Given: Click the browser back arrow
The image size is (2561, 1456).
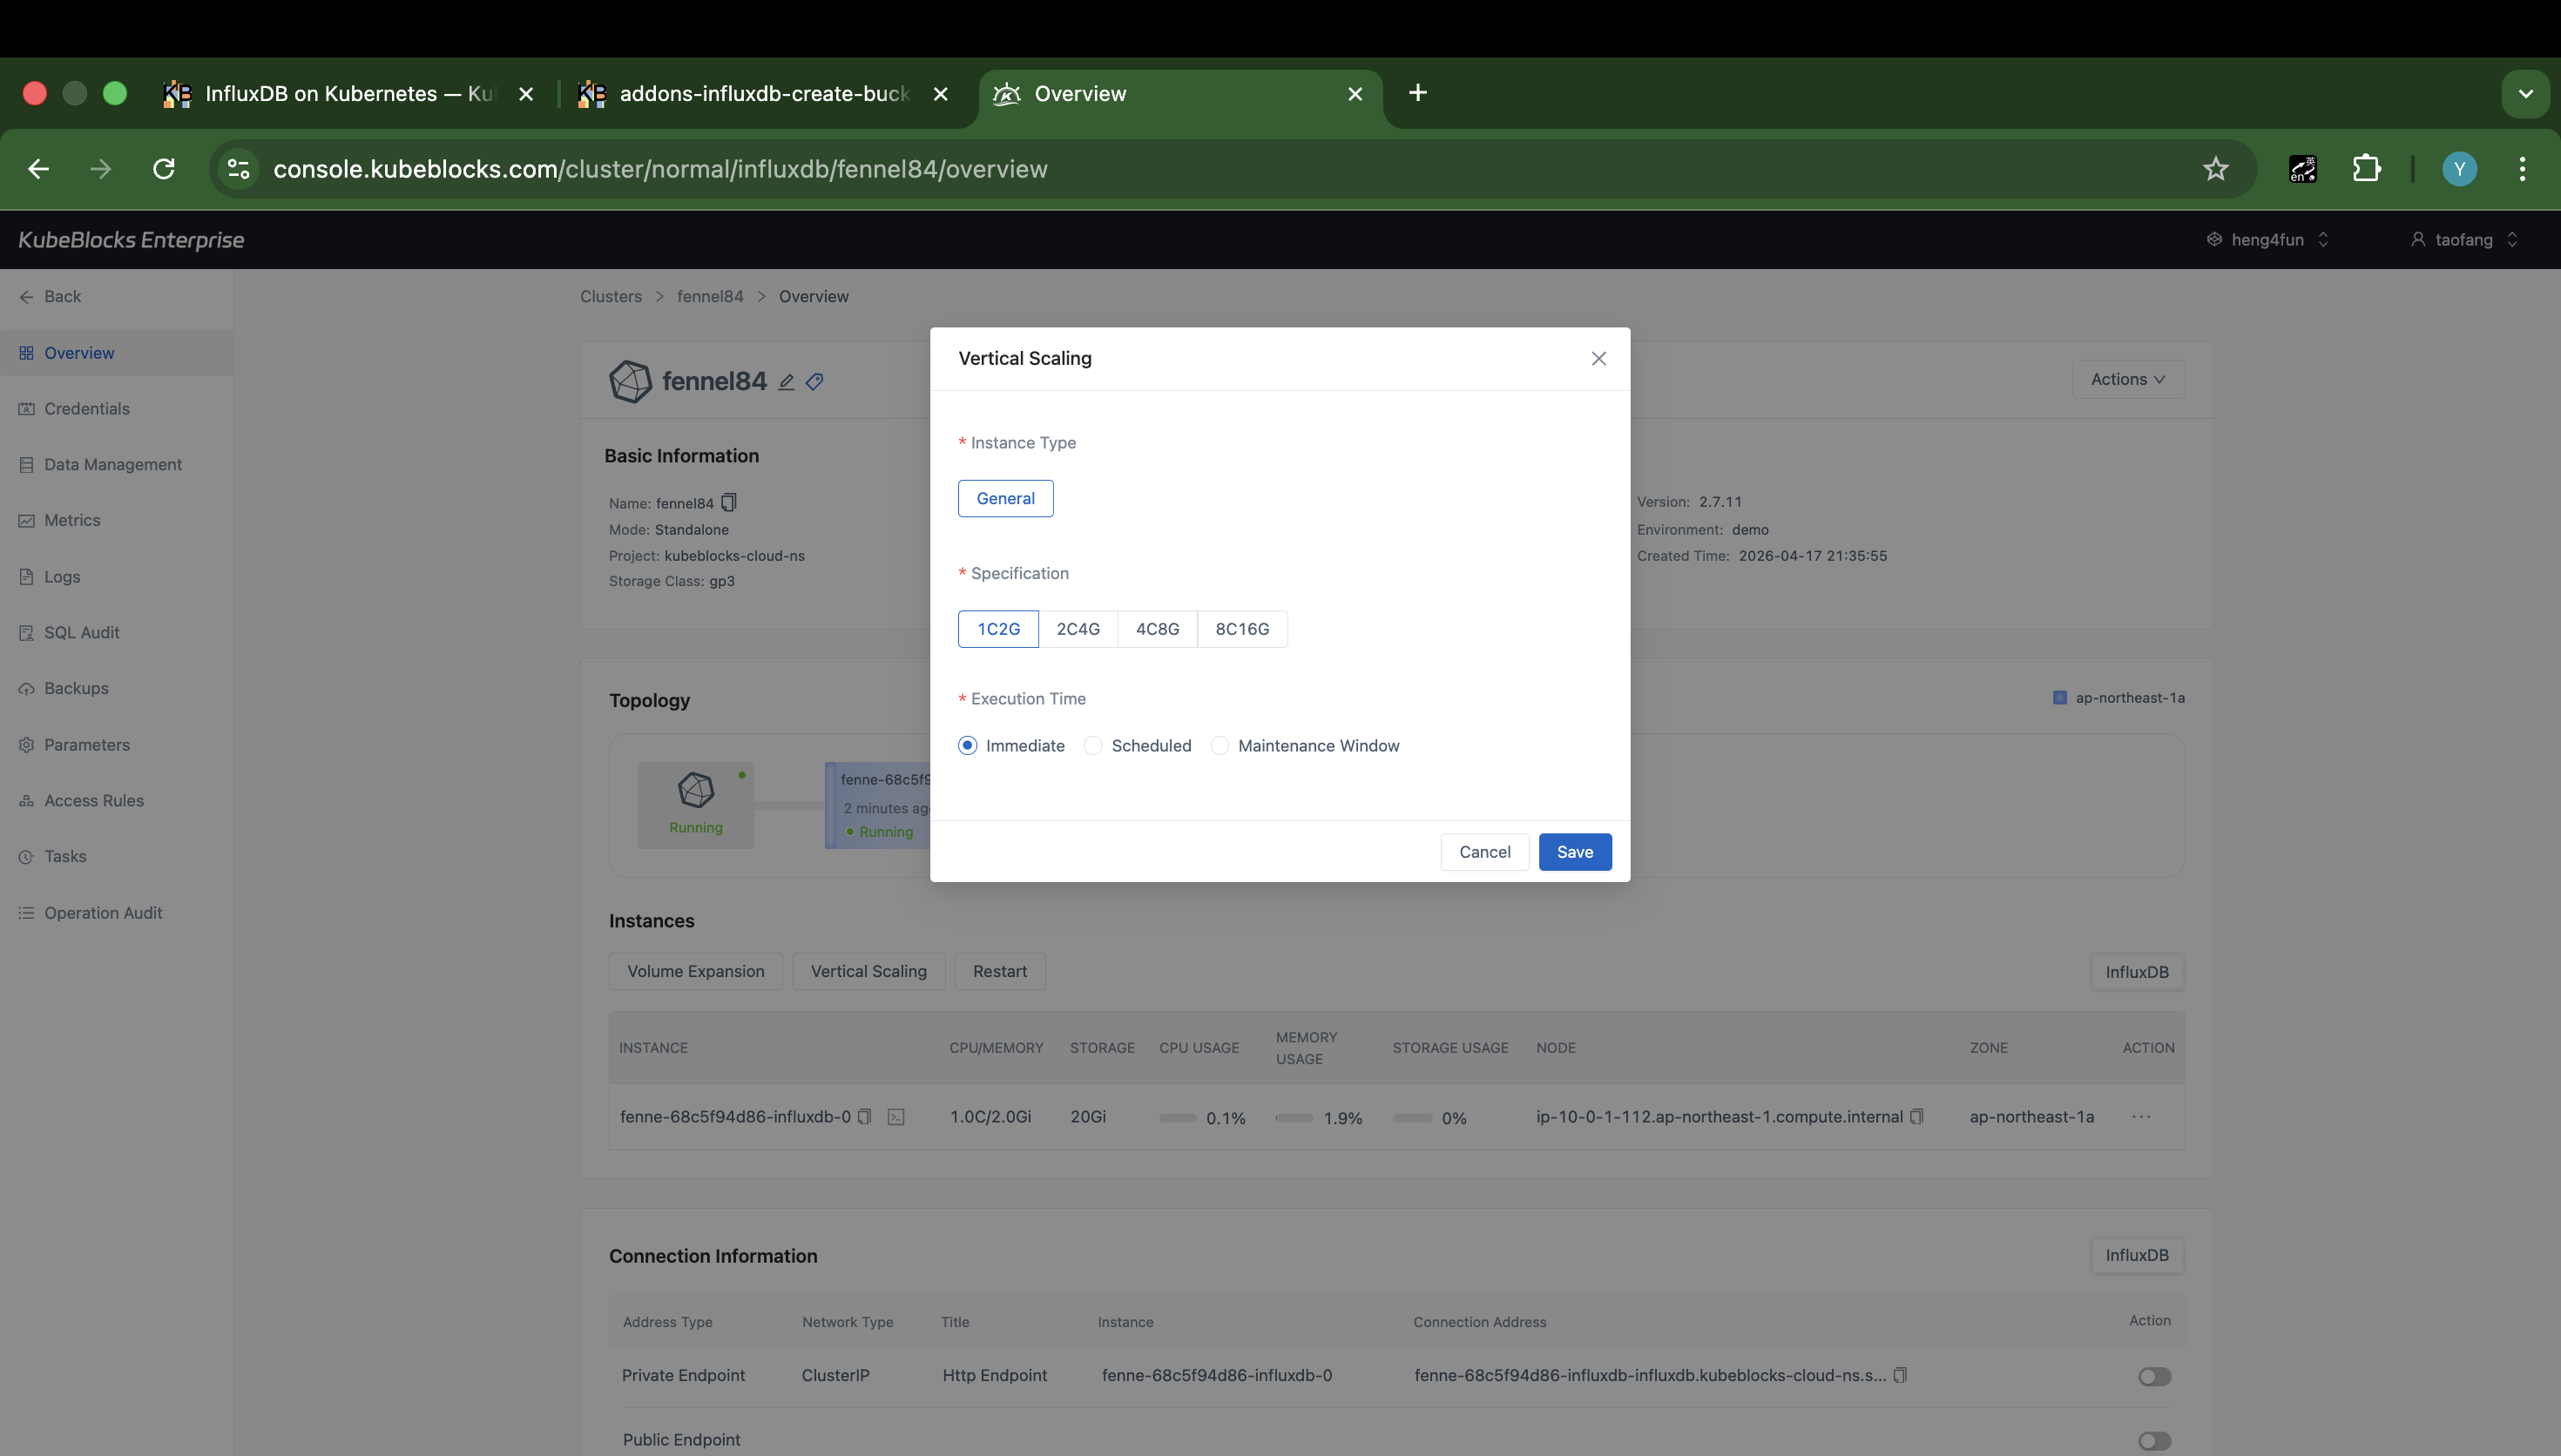Looking at the screenshot, I should [x=39, y=169].
